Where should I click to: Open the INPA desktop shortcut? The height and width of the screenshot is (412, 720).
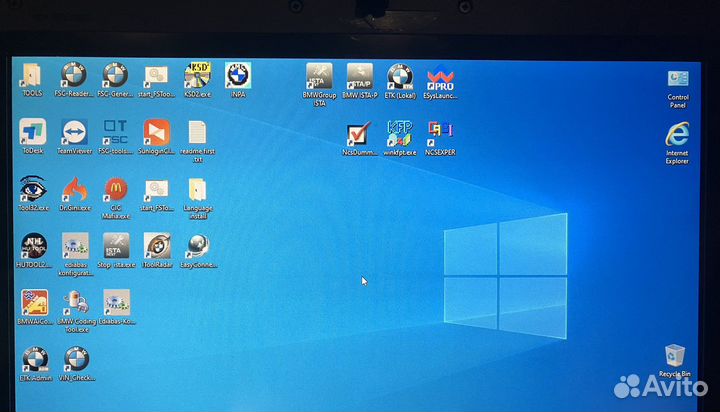238,76
